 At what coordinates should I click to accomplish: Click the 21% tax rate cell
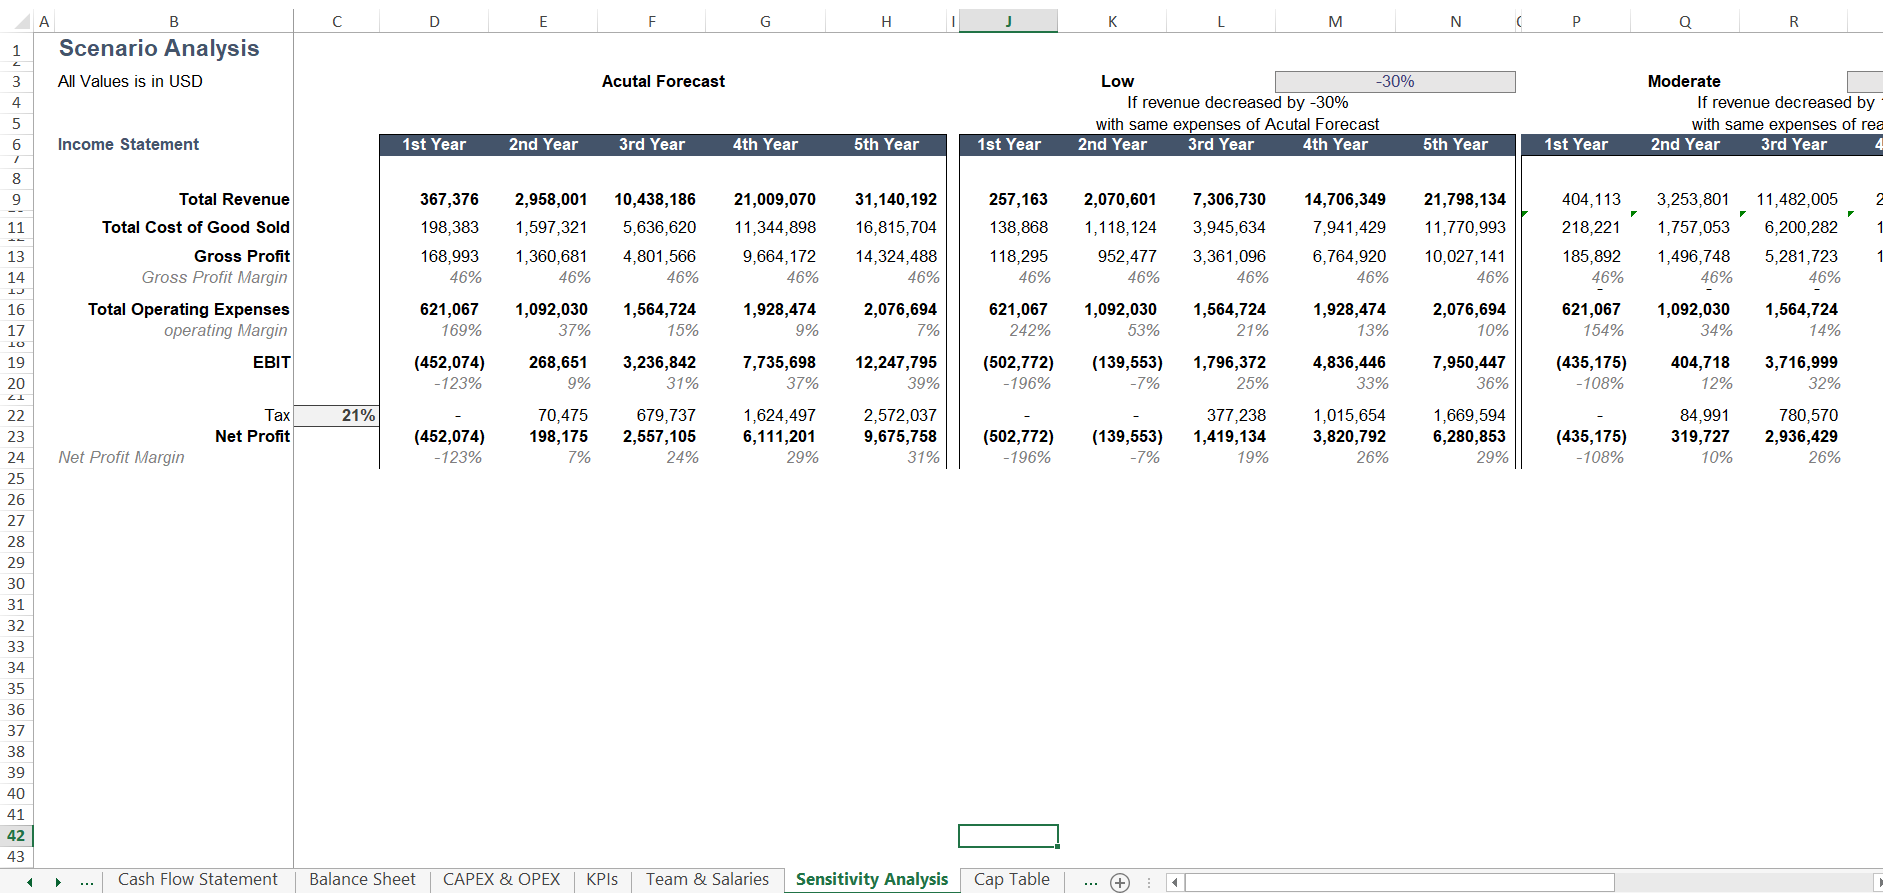[337, 415]
